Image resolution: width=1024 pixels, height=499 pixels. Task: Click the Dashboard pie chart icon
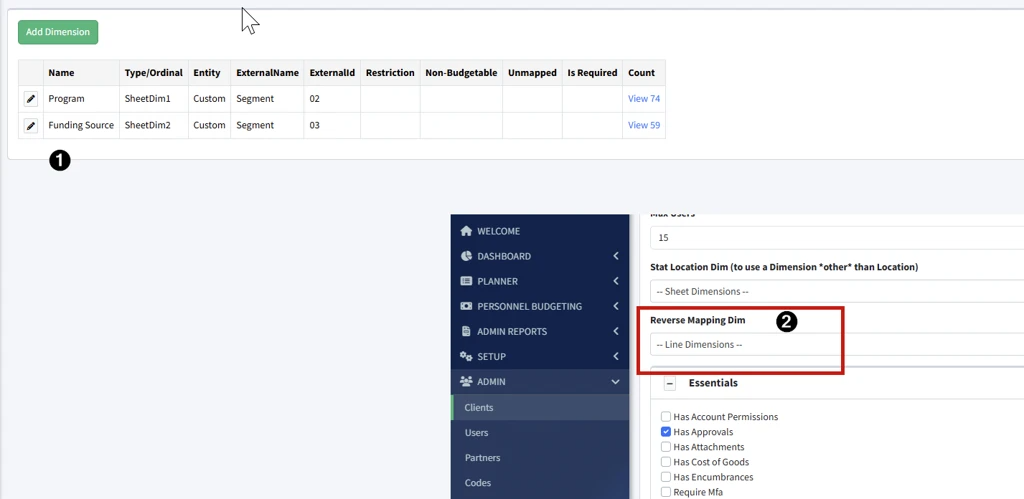466,256
